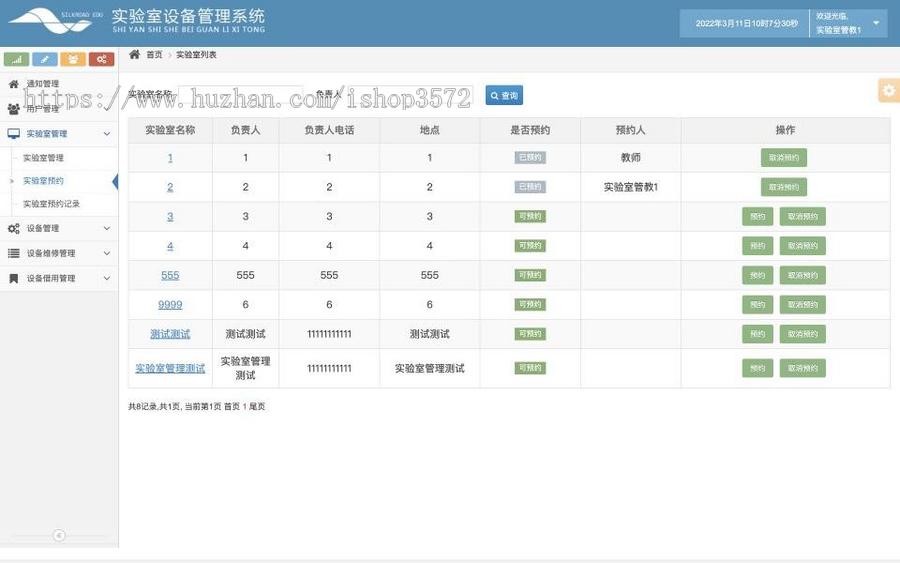Click the 操作 column header
The width and height of the screenshot is (900, 563).
coord(785,130)
